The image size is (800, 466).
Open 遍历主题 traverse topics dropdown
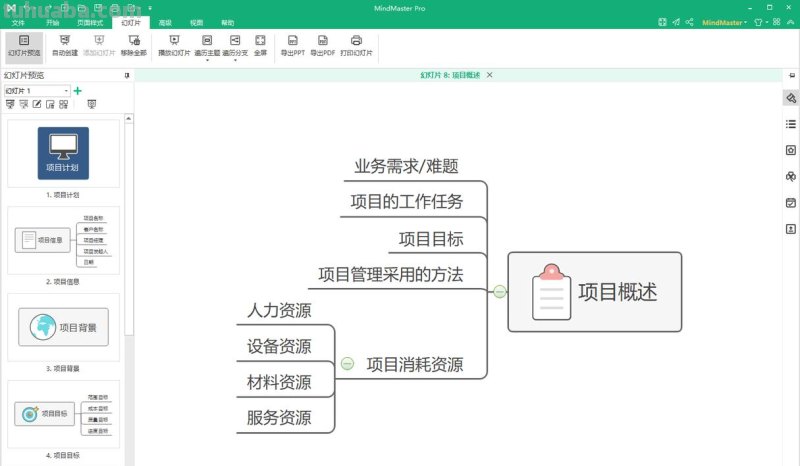point(207,47)
